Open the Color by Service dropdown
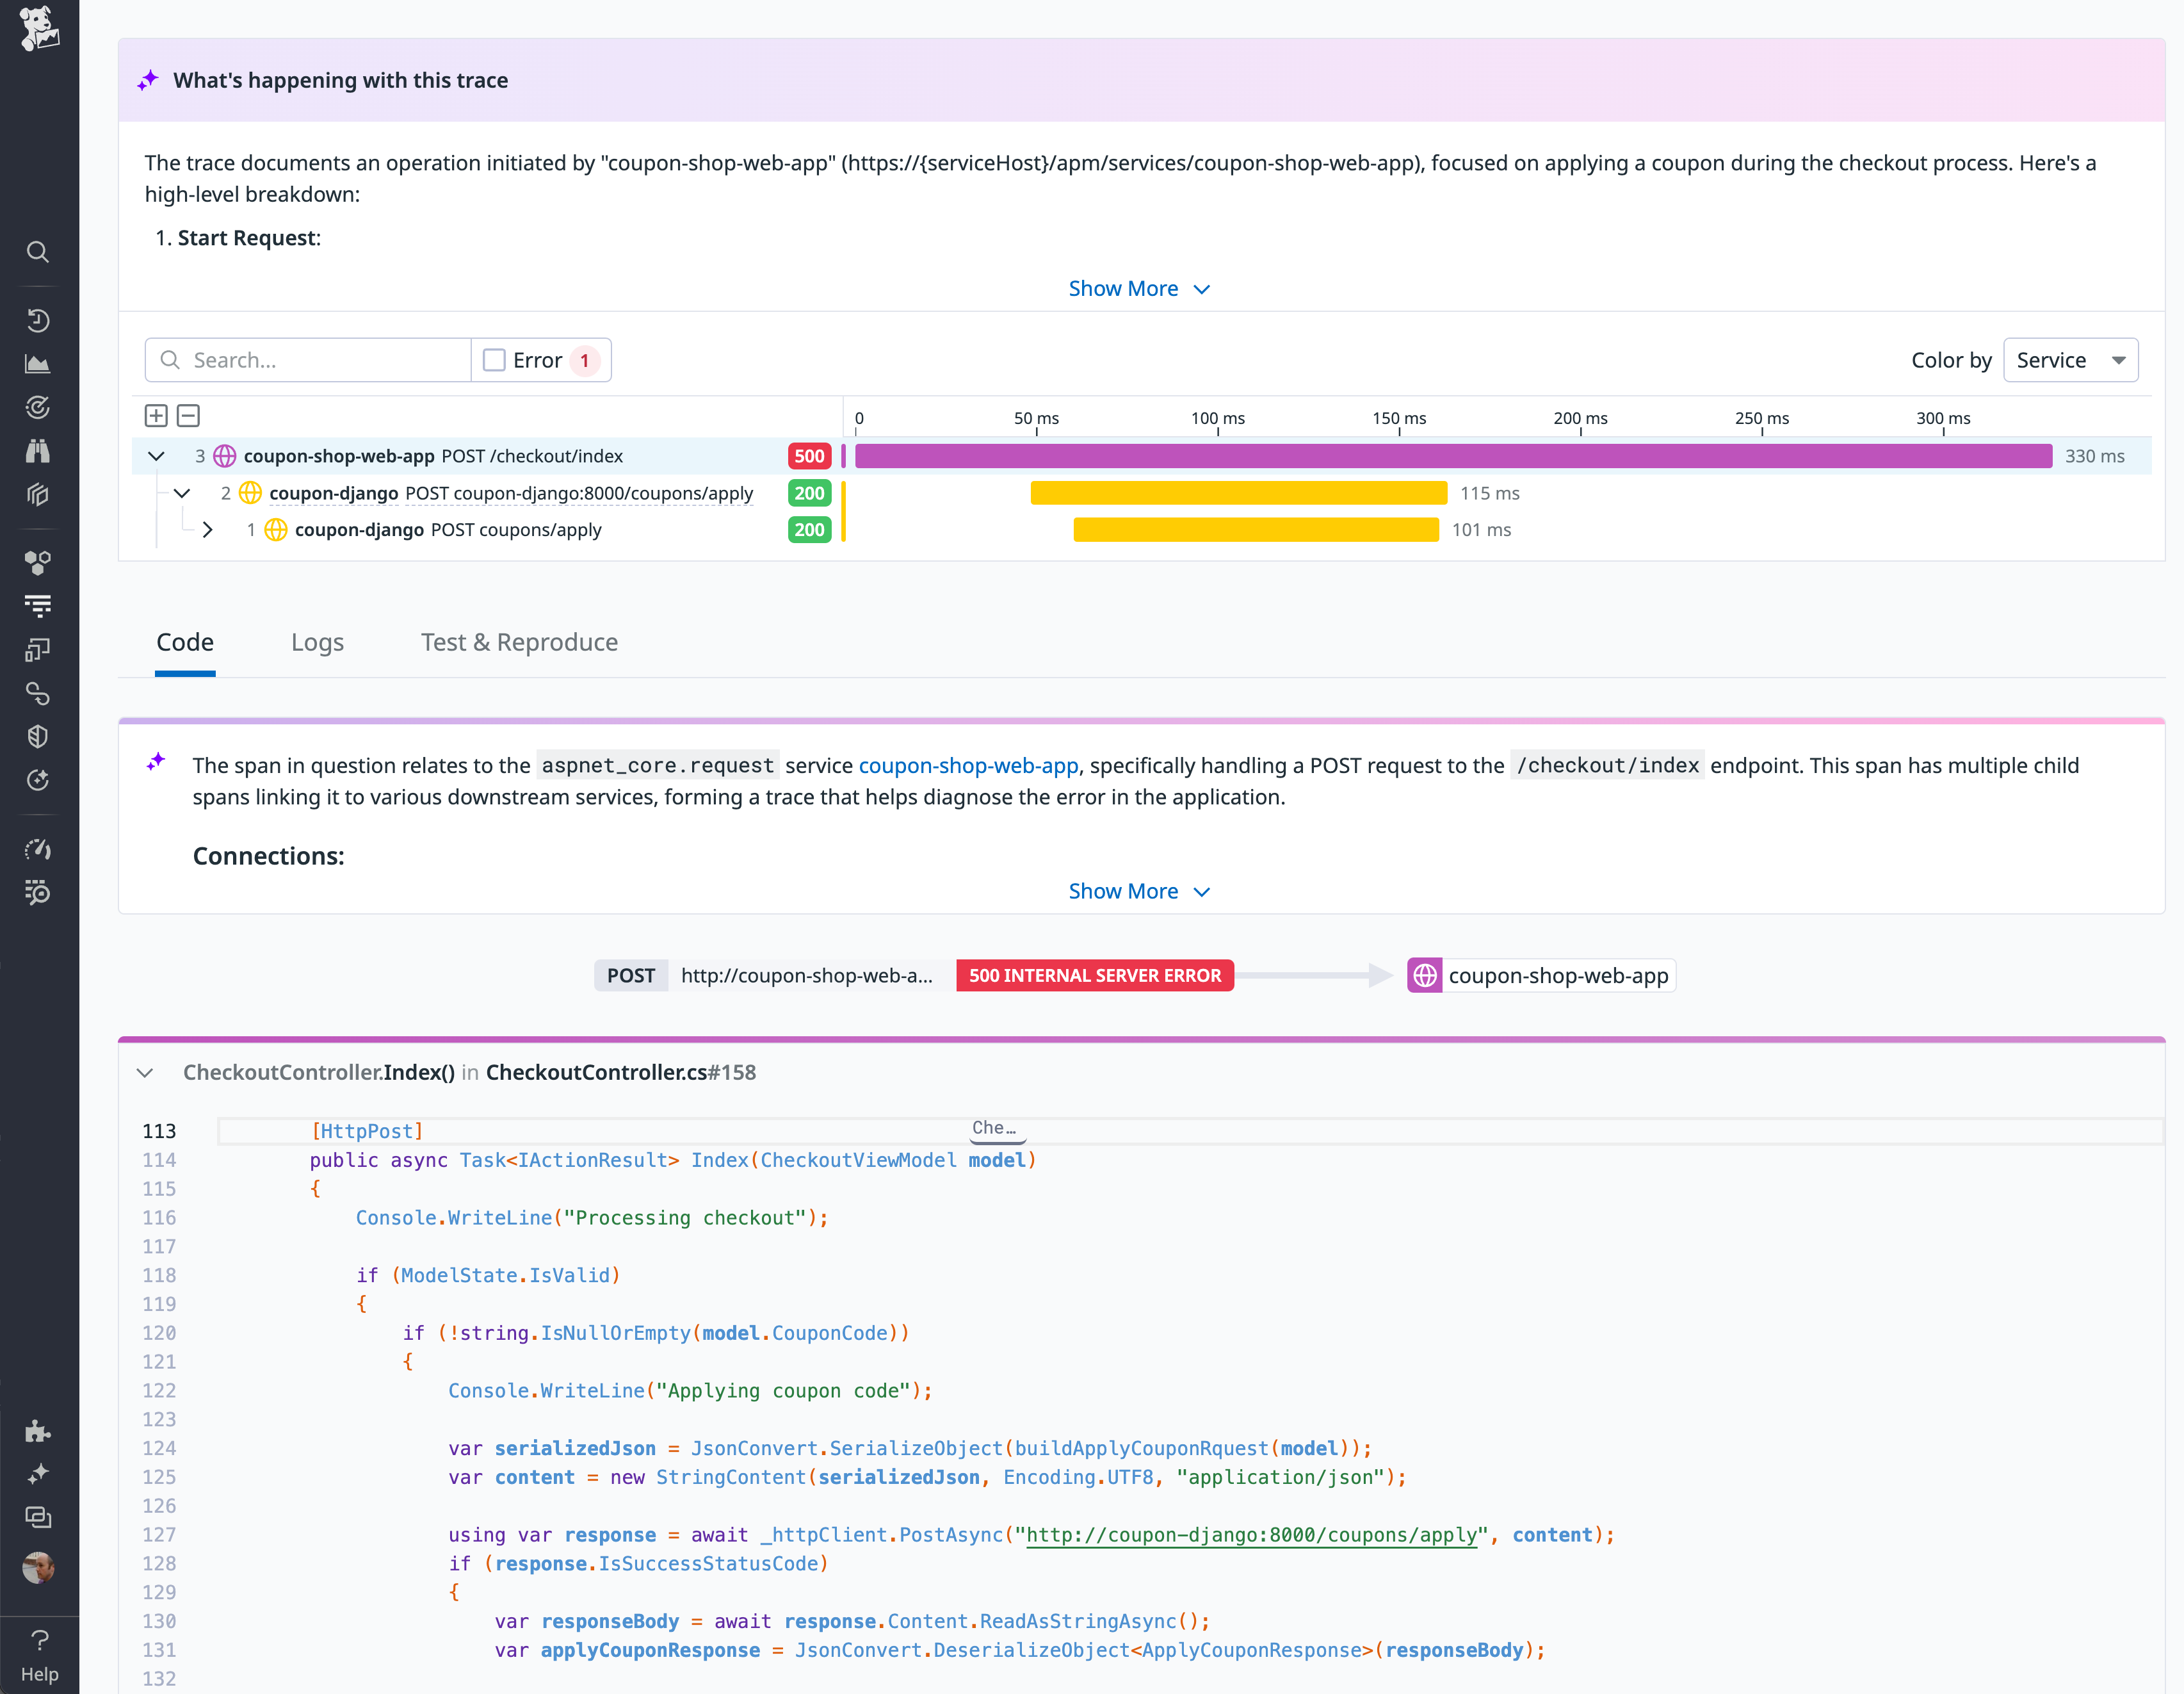This screenshot has width=2184, height=1694. [2069, 360]
